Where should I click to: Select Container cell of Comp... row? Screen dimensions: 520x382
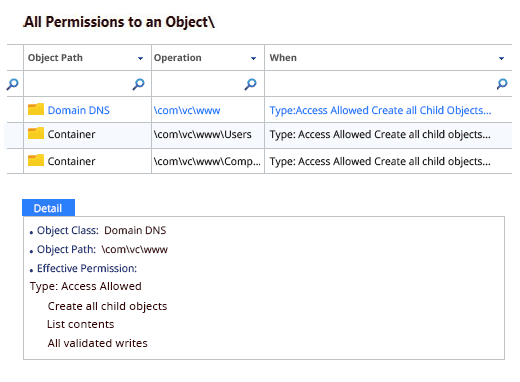point(87,161)
